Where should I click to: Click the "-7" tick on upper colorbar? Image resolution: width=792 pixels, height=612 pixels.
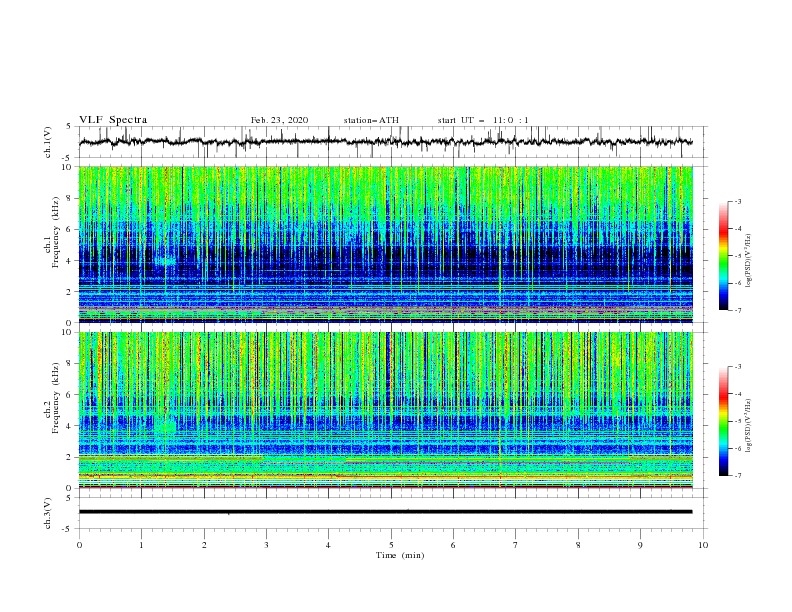[x=737, y=310]
